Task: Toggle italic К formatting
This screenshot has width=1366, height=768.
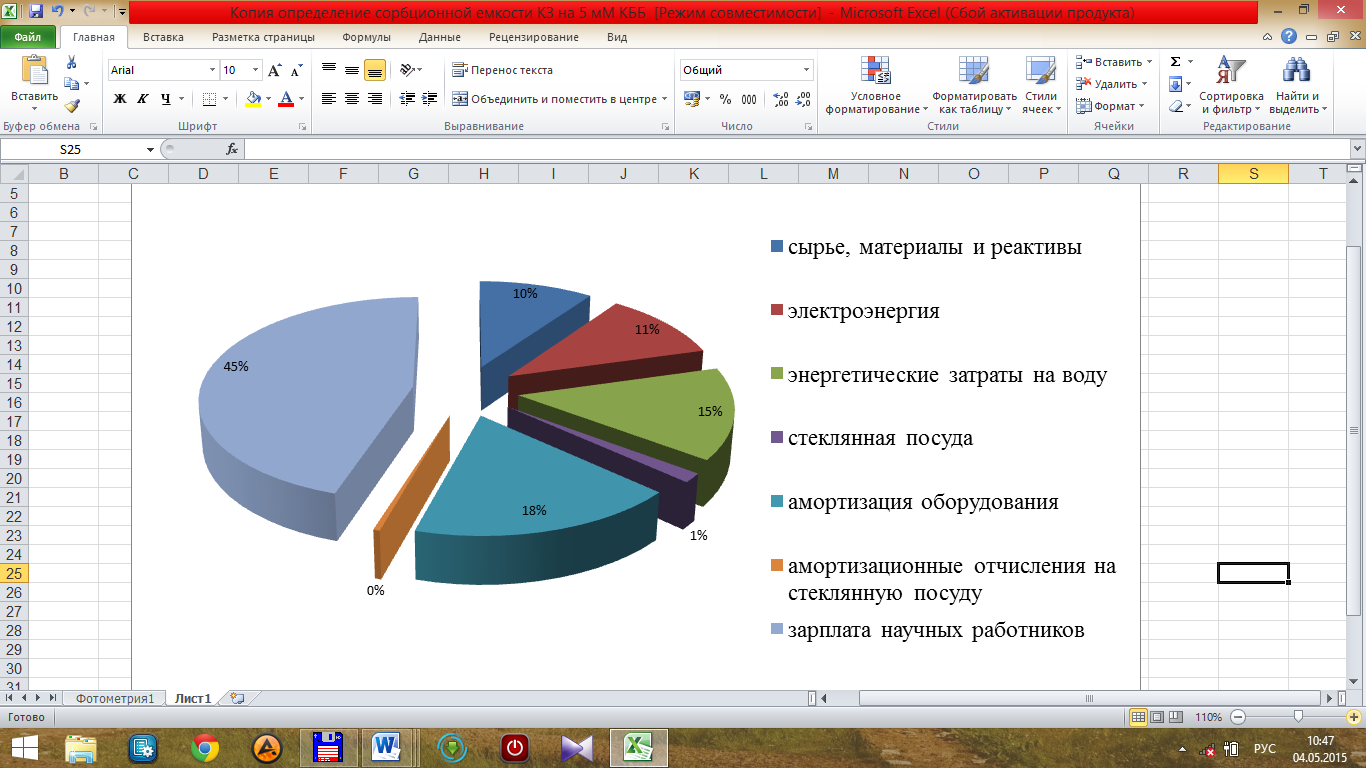Action: click(x=143, y=99)
